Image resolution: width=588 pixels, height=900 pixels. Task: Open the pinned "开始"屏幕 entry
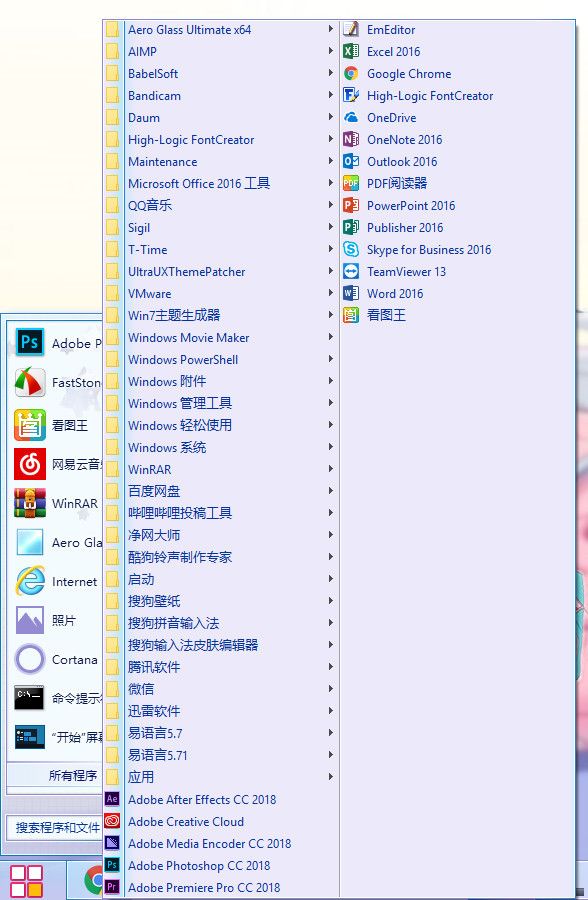(56, 737)
